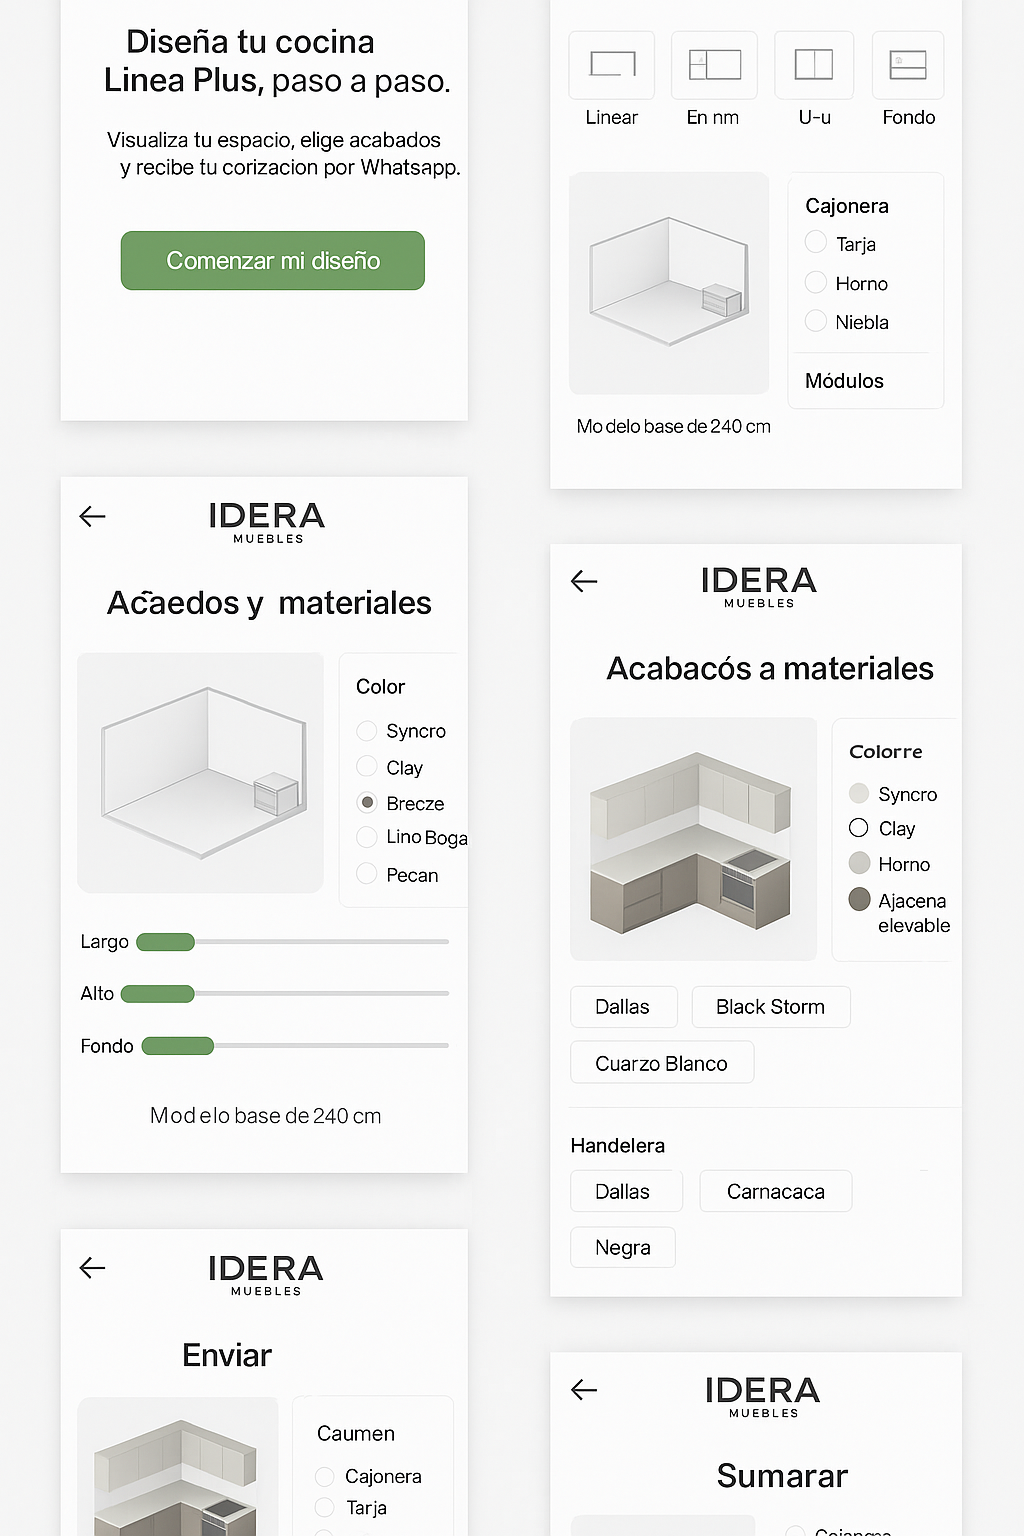The height and width of the screenshot is (1536, 1024).
Task: Tap the back arrow above Acabacós a materiales
Action: point(583,581)
